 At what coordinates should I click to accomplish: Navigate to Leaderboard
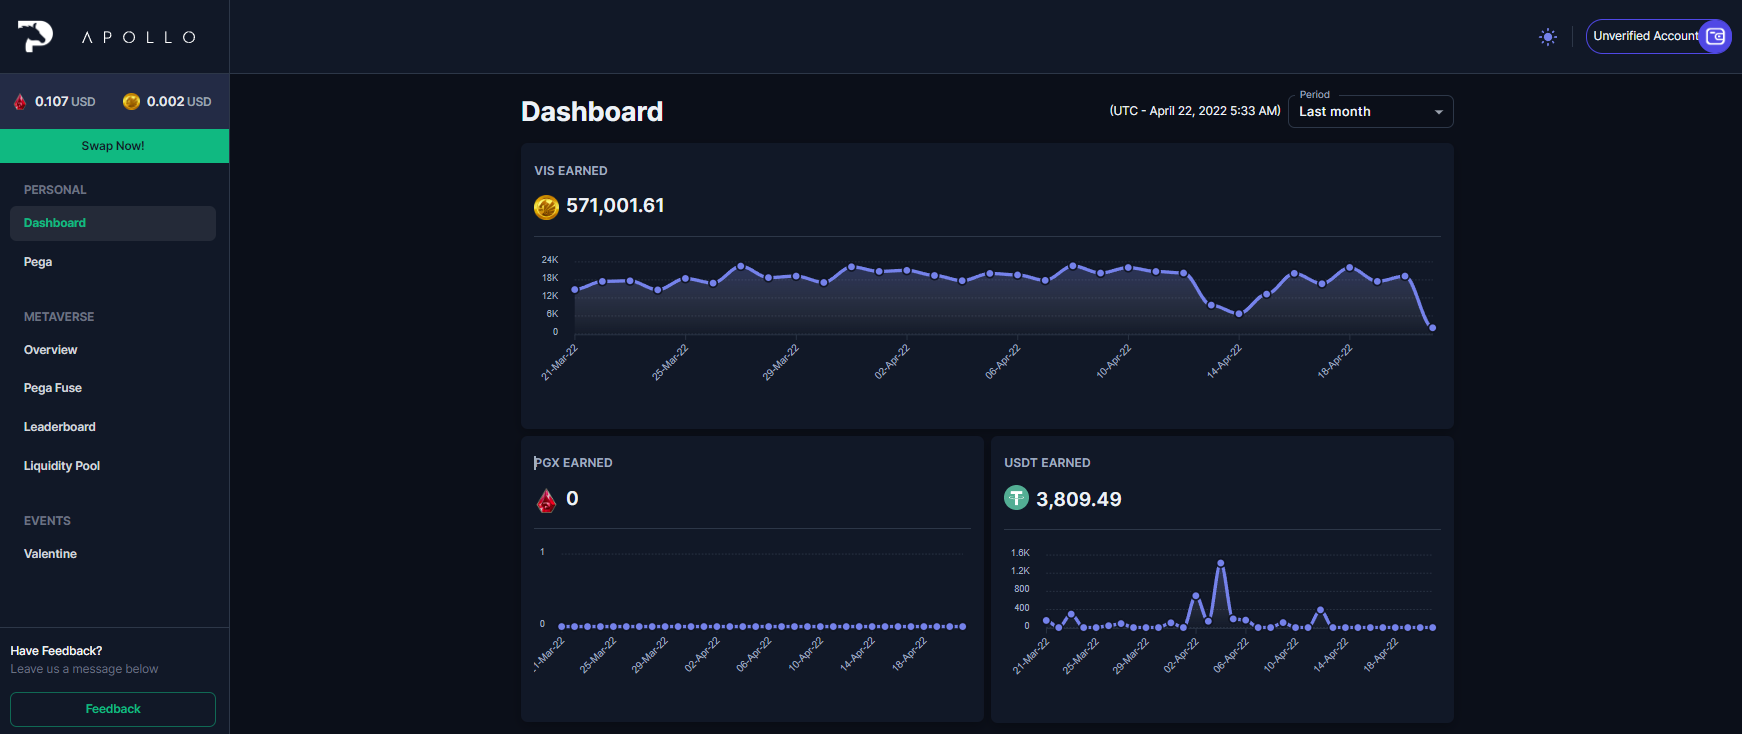coord(60,427)
